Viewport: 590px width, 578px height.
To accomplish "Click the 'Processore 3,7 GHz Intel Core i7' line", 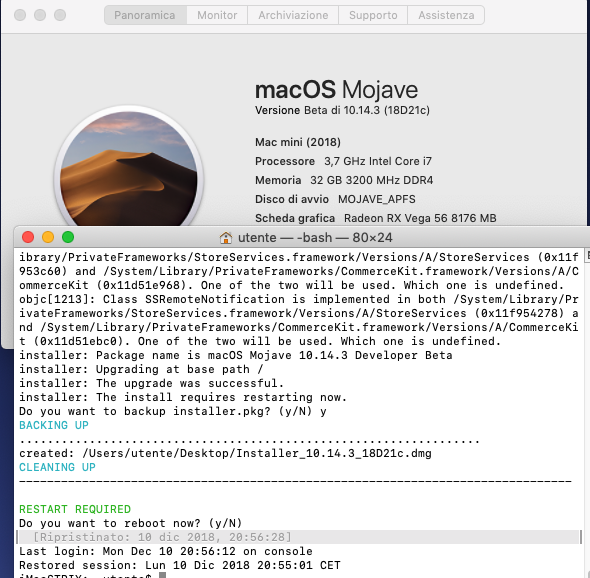I will click(x=343, y=161).
